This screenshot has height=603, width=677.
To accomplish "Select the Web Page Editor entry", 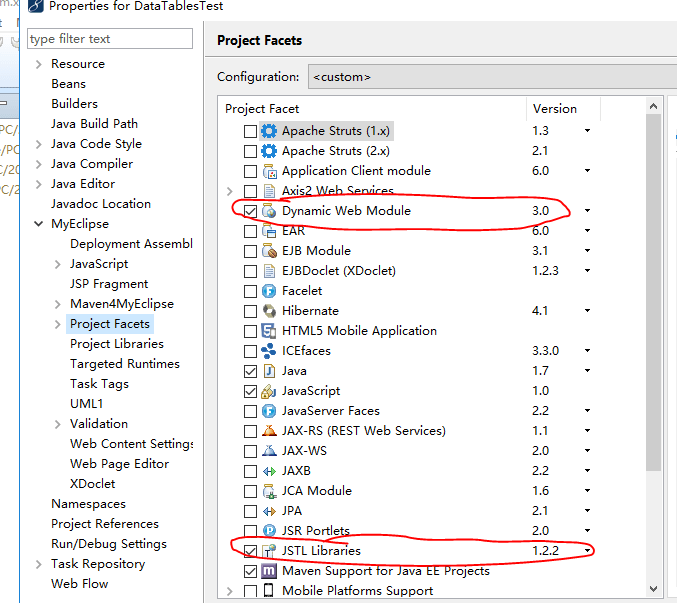I will click(x=120, y=464).
